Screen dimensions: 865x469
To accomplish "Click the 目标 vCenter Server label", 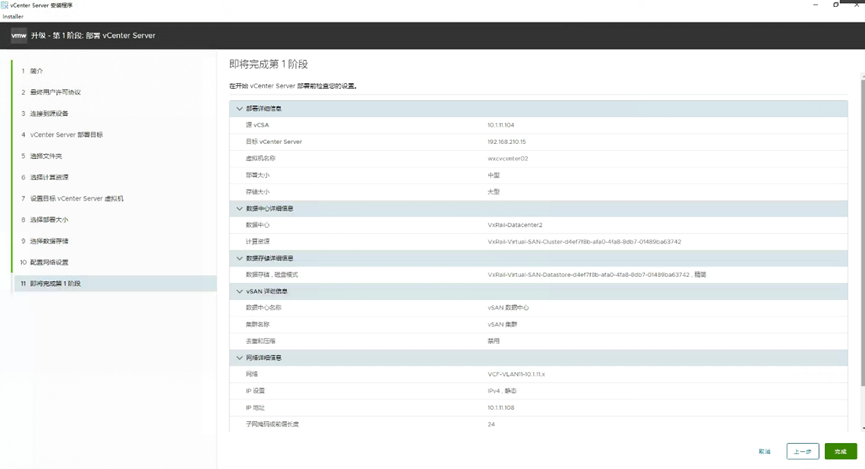I will pos(274,142).
